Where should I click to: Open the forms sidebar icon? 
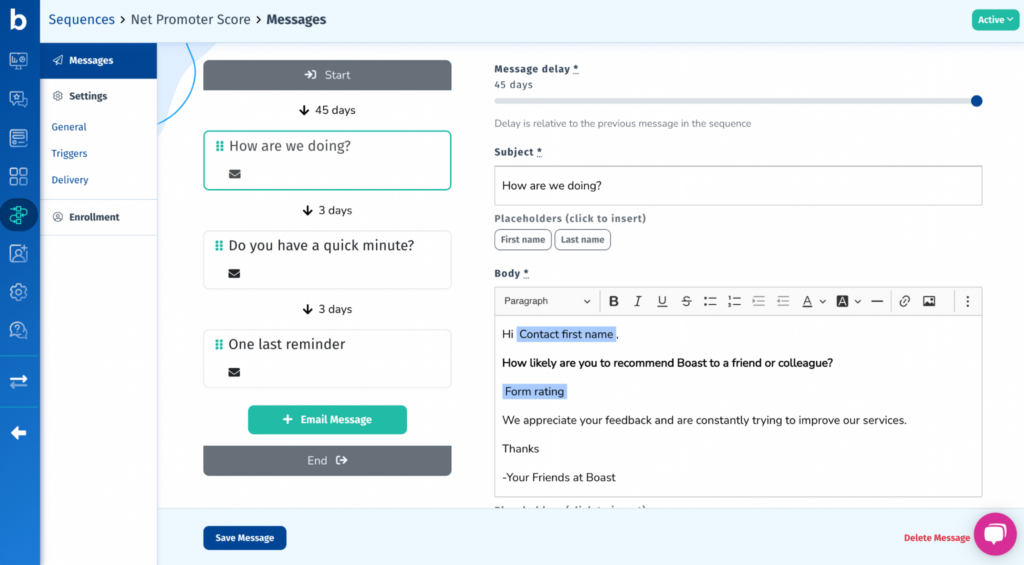click(18, 138)
